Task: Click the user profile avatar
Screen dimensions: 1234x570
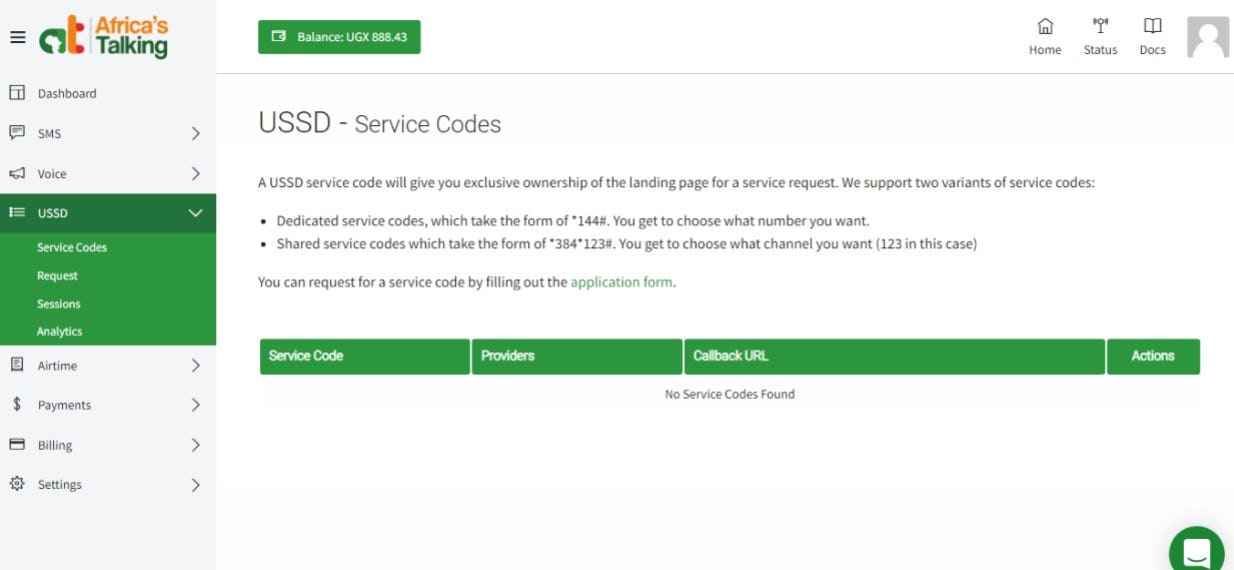Action: coord(1207,37)
